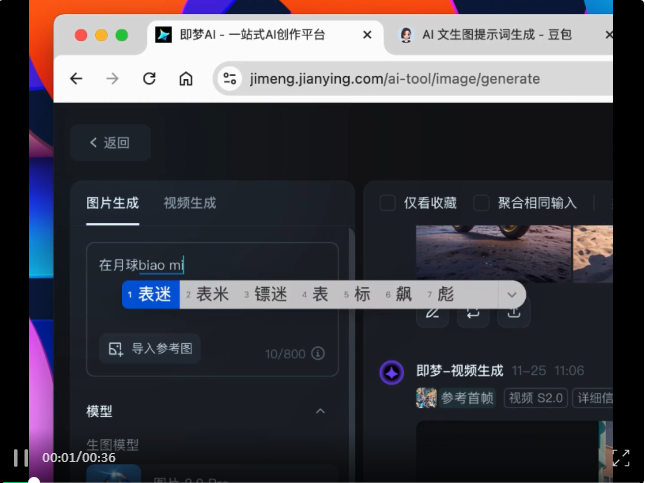This screenshot has width=645, height=483.
Task: Choose candidate 4 表
Action: [x=316, y=295]
